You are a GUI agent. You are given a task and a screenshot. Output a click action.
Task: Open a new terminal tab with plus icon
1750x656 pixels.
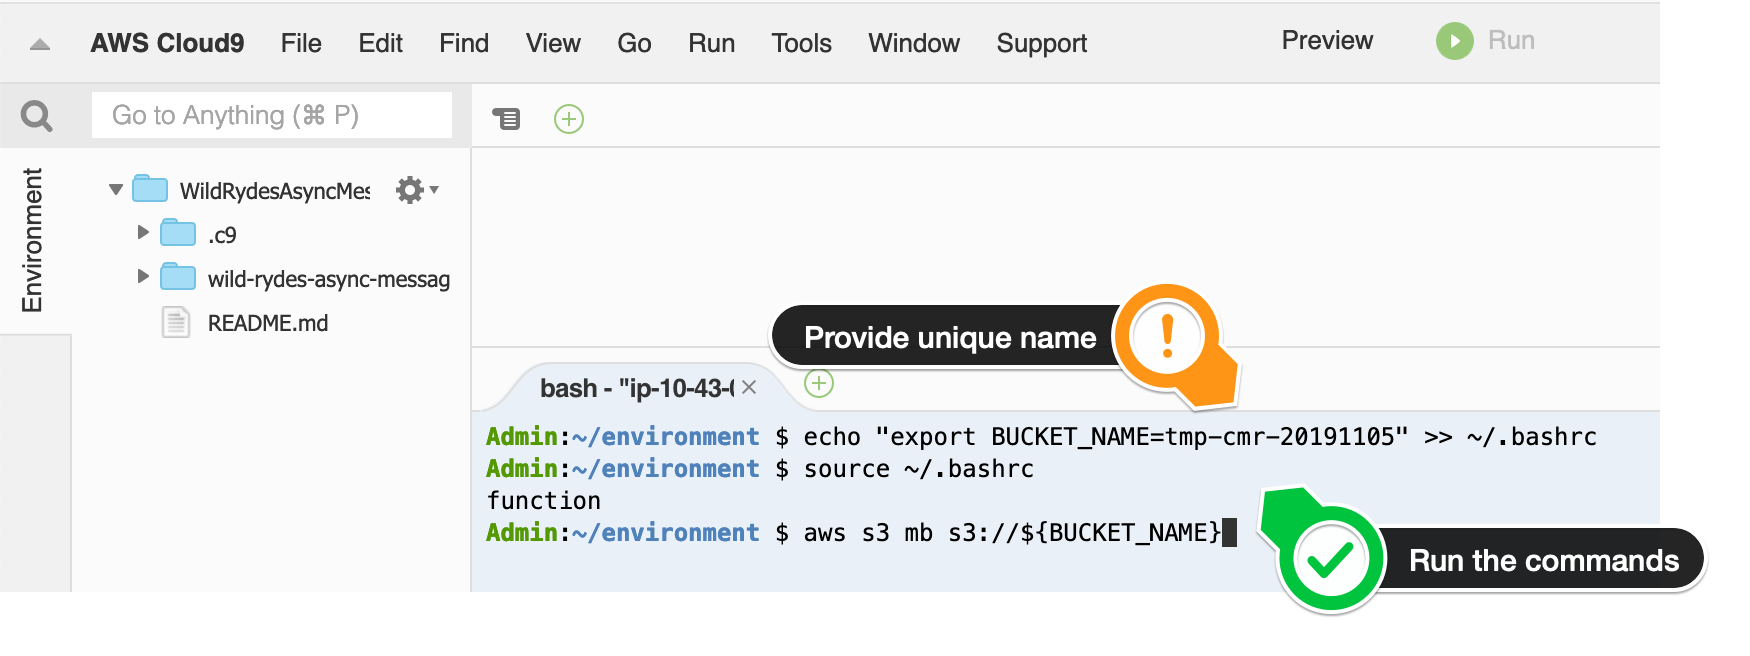coord(819,383)
